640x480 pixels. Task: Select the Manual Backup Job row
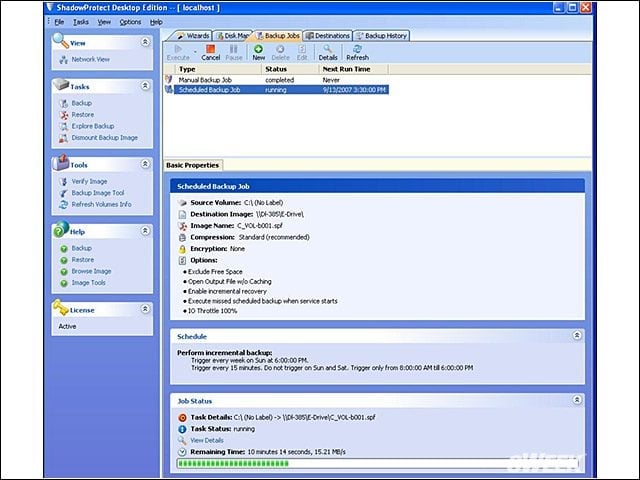(x=276, y=80)
